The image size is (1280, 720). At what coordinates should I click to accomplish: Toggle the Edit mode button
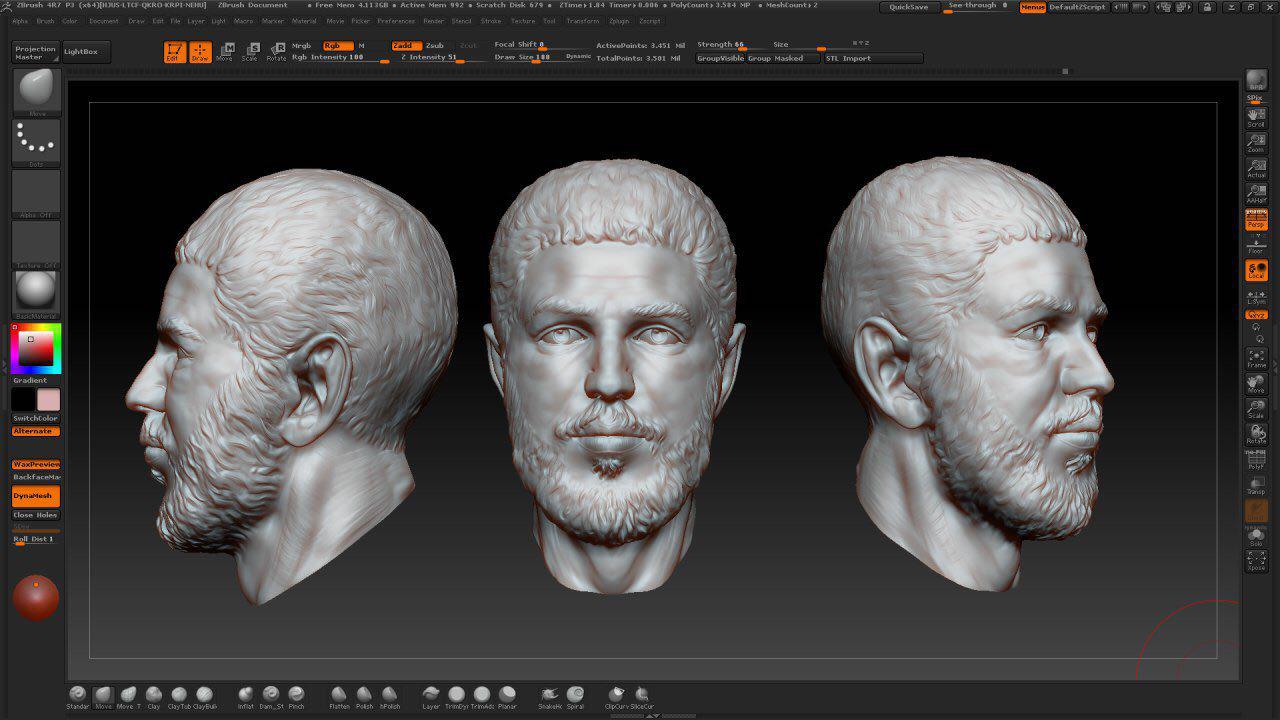175,52
